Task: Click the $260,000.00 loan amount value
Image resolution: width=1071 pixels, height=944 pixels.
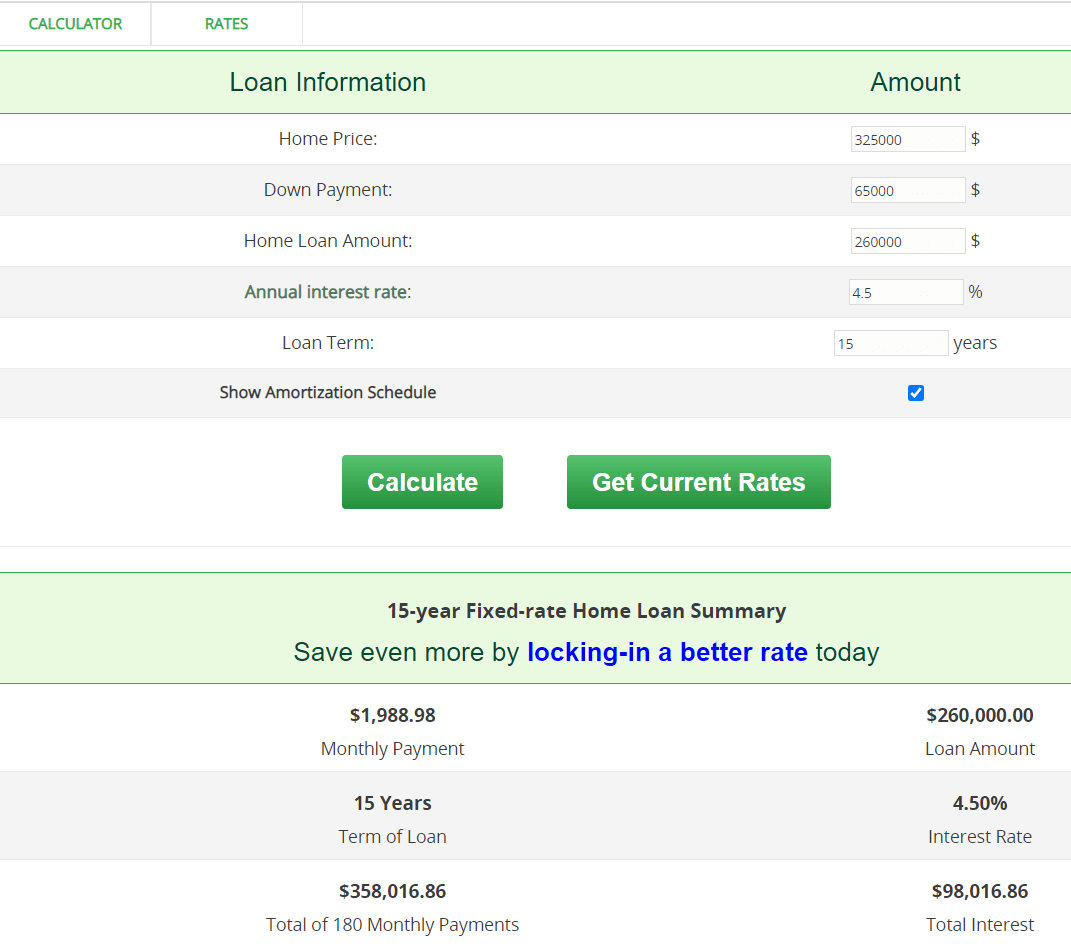Action: 979,715
